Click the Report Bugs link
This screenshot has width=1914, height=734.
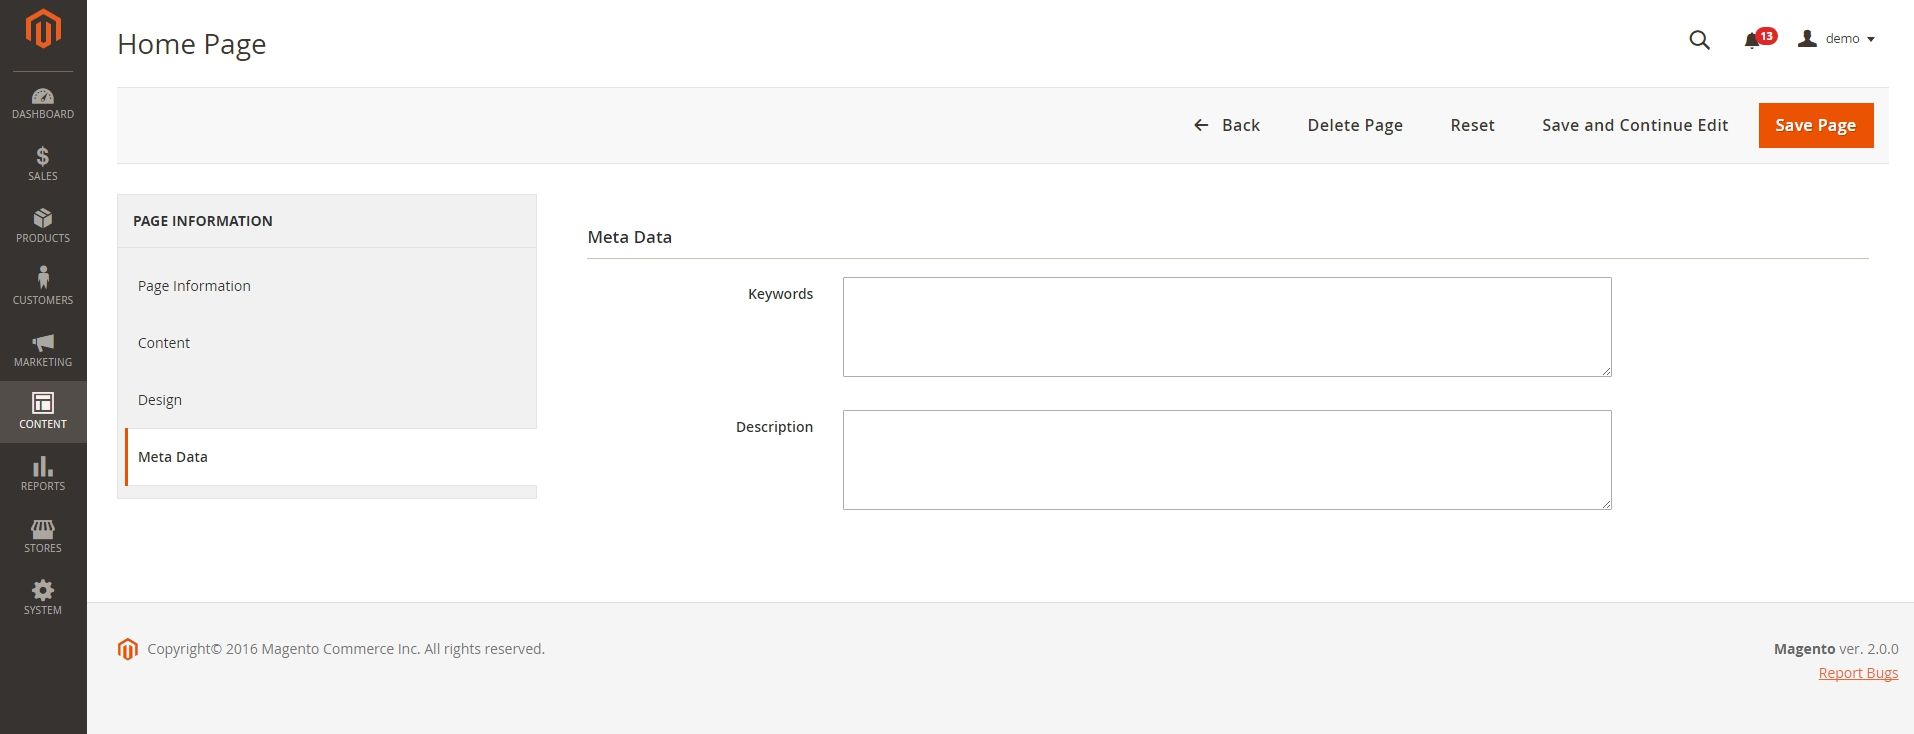click(1858, 673)
